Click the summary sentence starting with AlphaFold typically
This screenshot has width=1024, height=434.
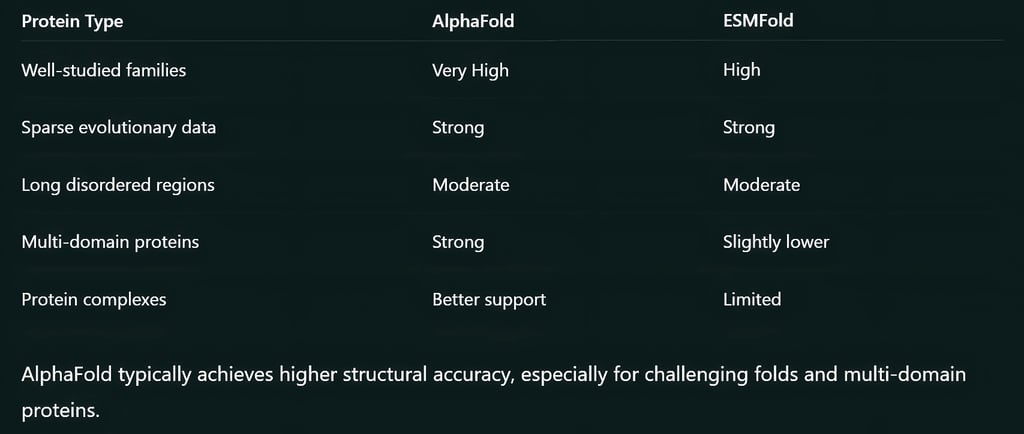493,392
